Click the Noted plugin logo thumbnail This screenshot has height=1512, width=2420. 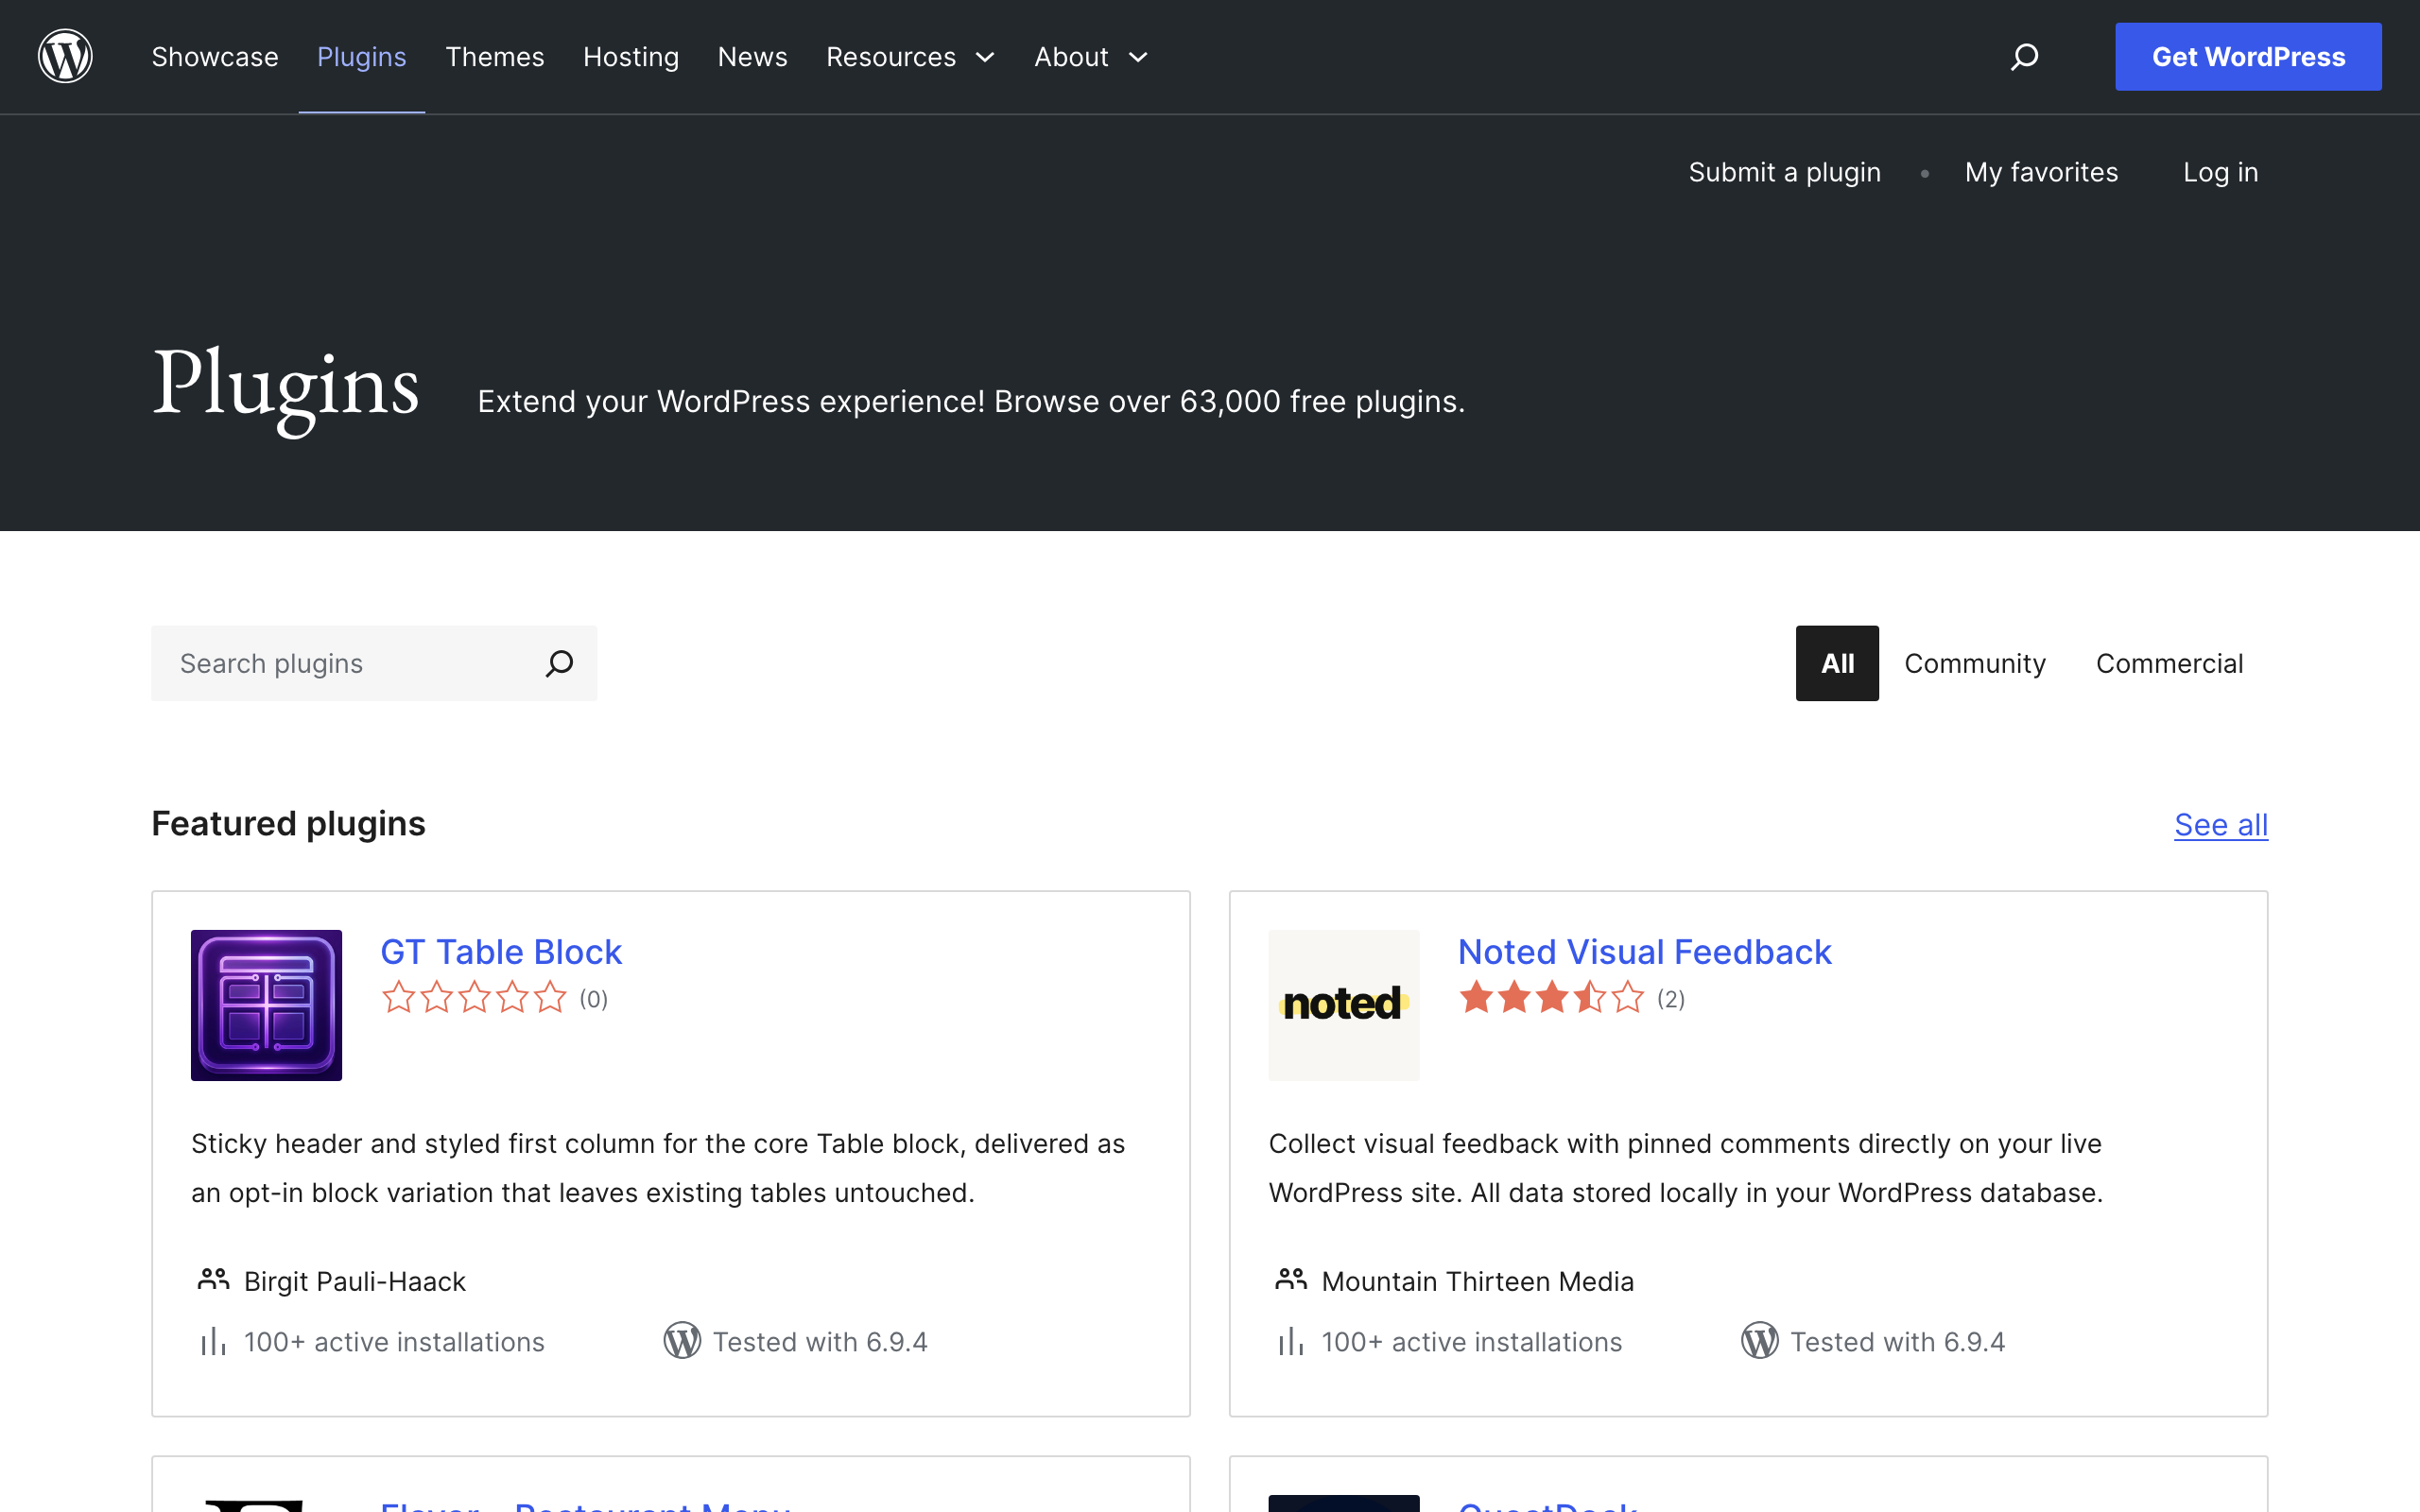[1344, 1005]
